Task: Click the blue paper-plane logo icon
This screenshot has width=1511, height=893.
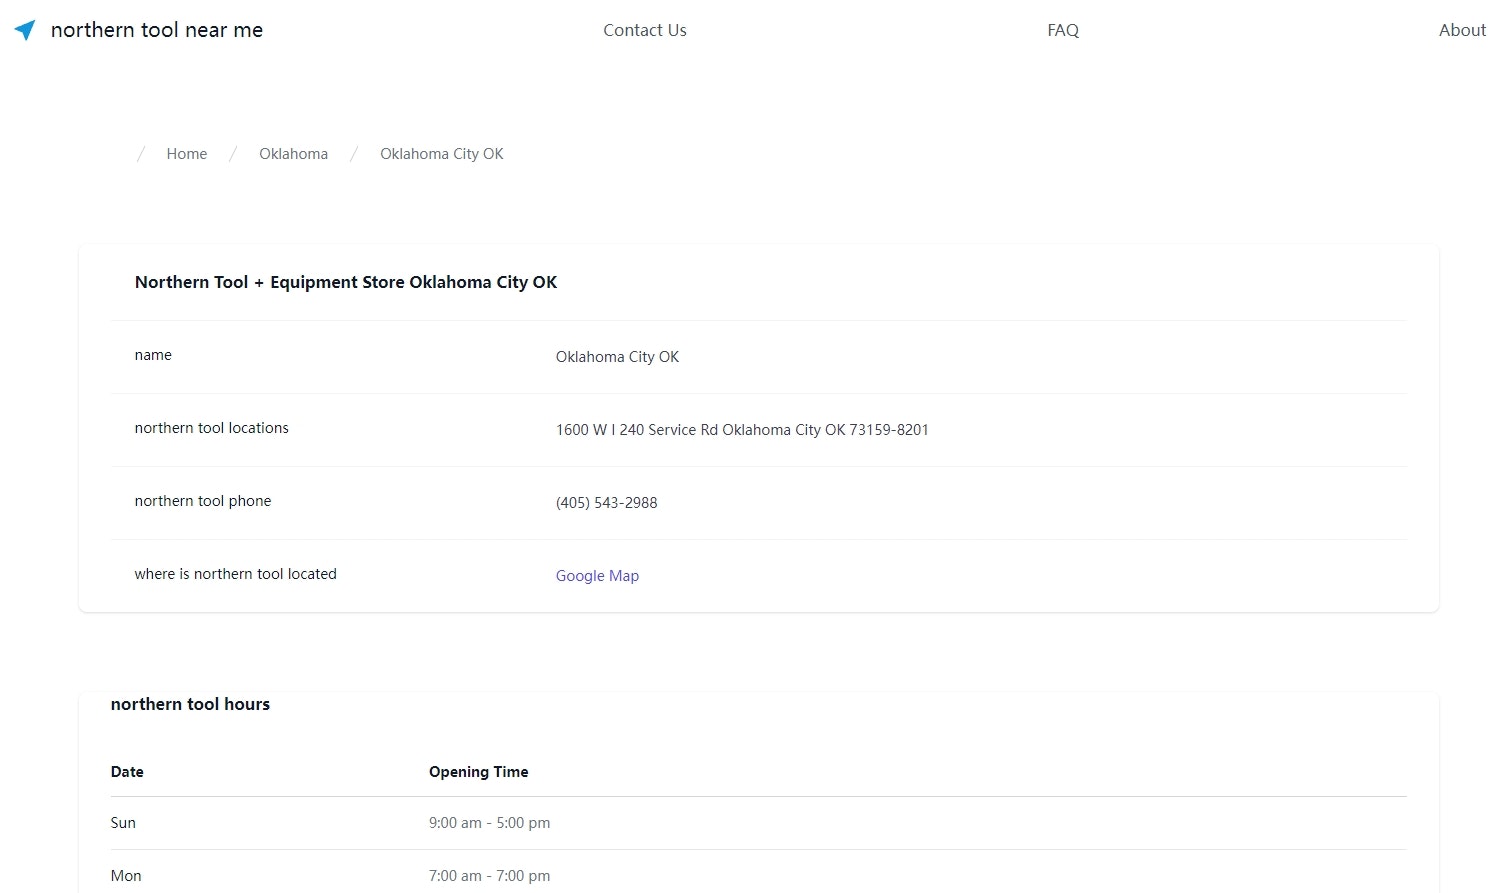Action: pyautogui.click(x=25, y=30)
